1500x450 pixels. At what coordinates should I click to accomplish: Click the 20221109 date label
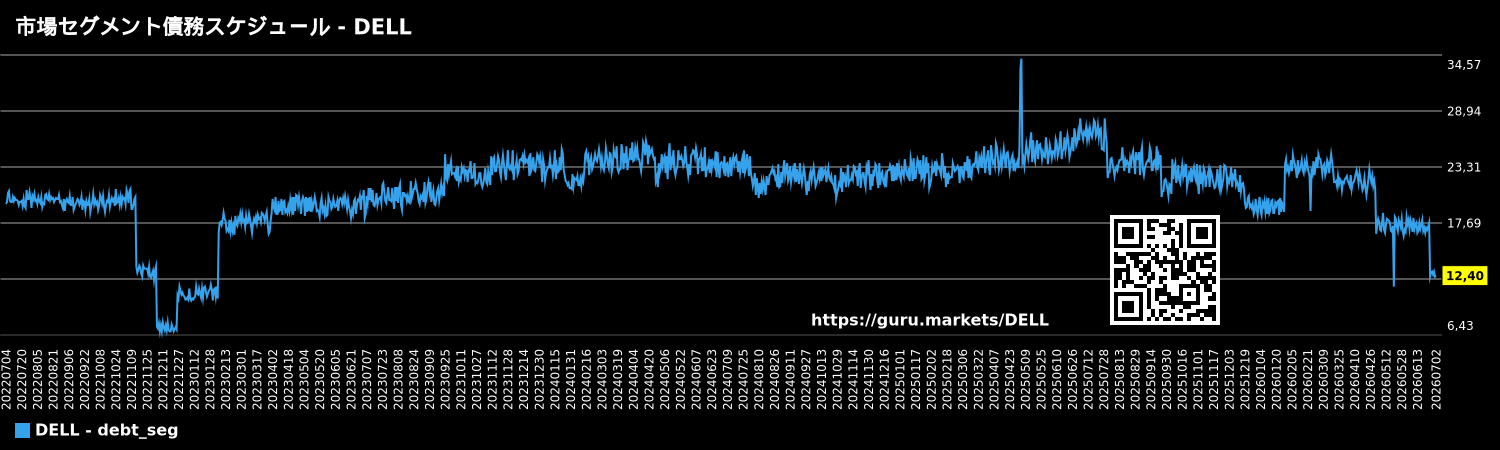(x=131, y=378)
